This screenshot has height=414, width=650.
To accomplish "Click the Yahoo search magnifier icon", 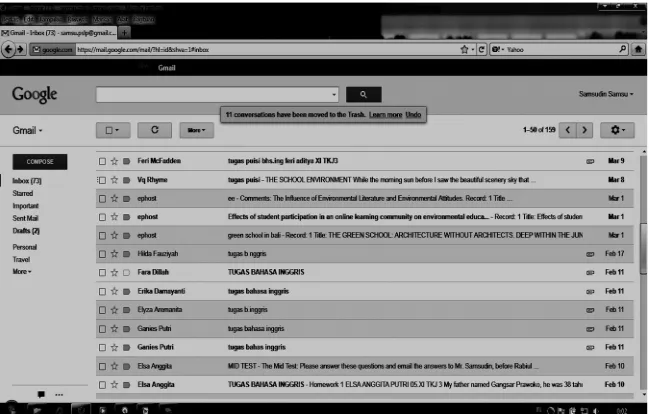I will point(622,49).
